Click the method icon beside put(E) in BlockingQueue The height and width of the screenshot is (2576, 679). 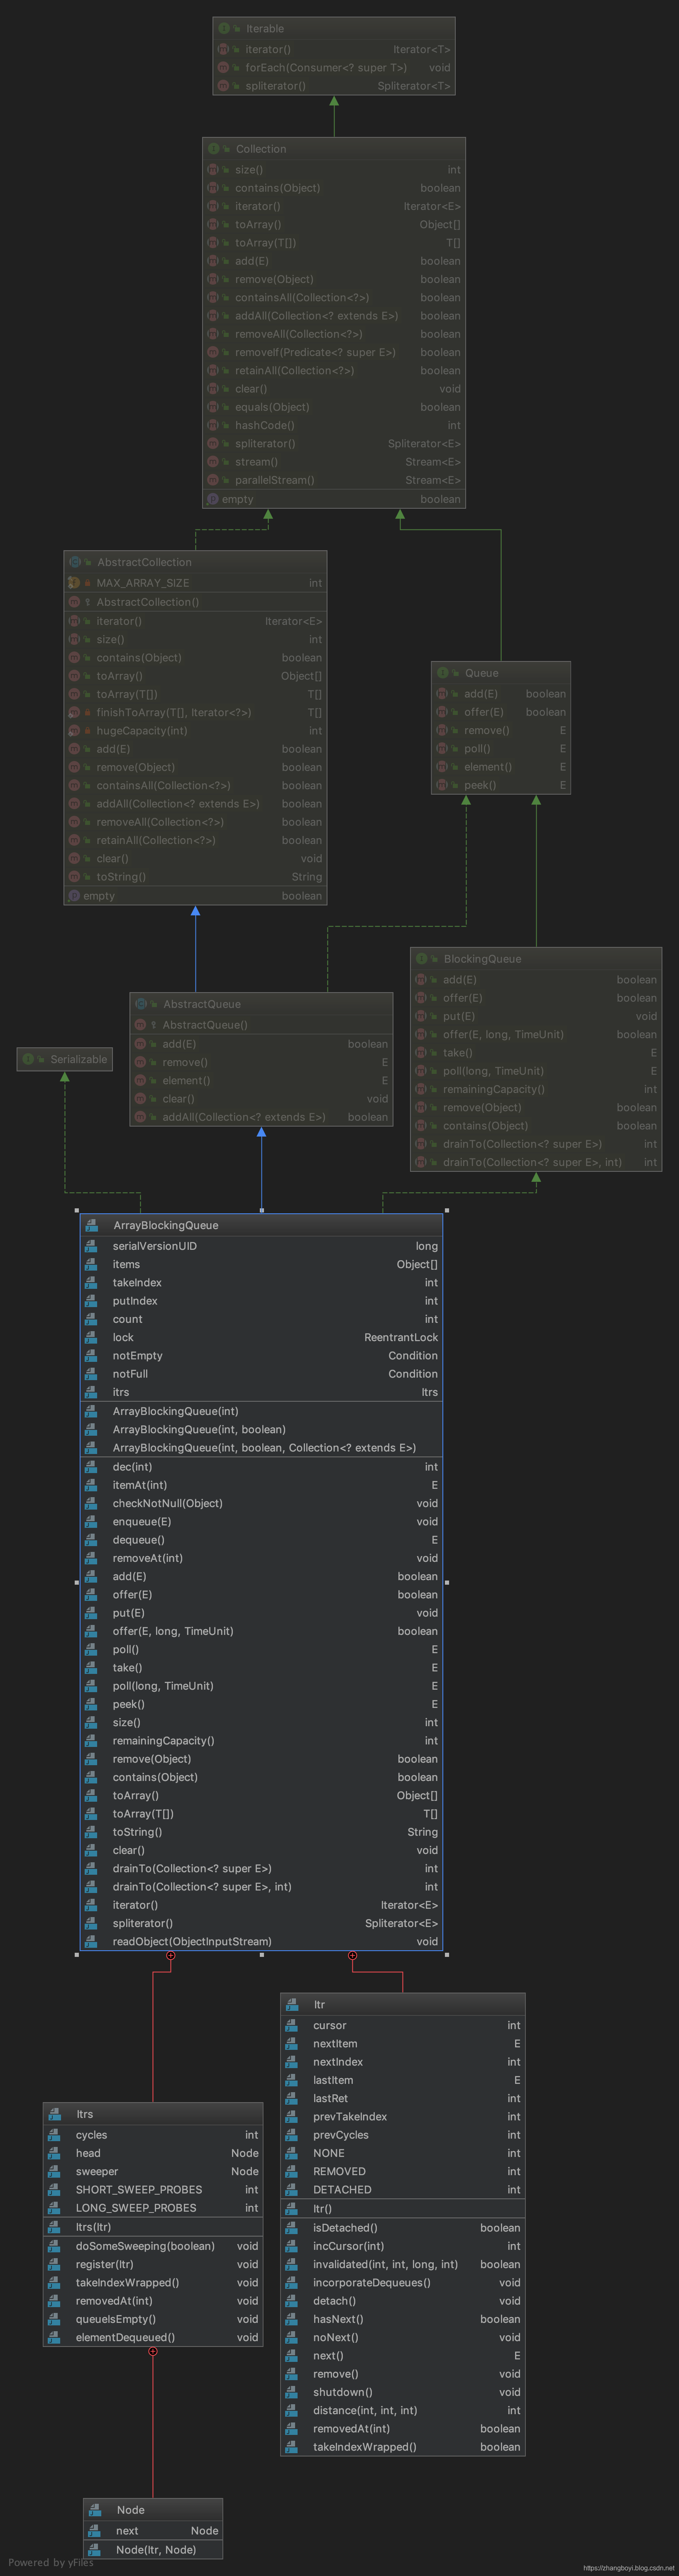422,1016
